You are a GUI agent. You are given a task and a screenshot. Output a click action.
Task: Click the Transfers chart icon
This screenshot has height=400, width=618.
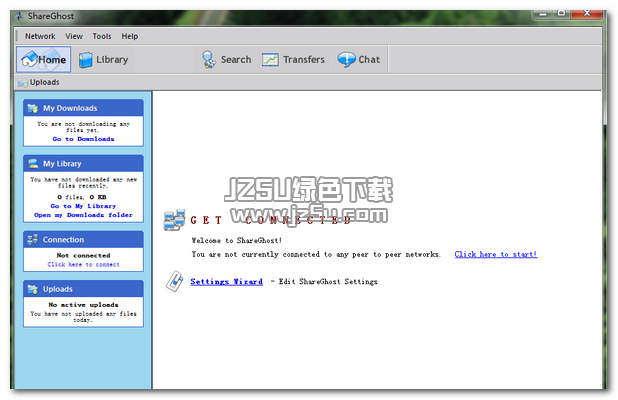point(270,60)
